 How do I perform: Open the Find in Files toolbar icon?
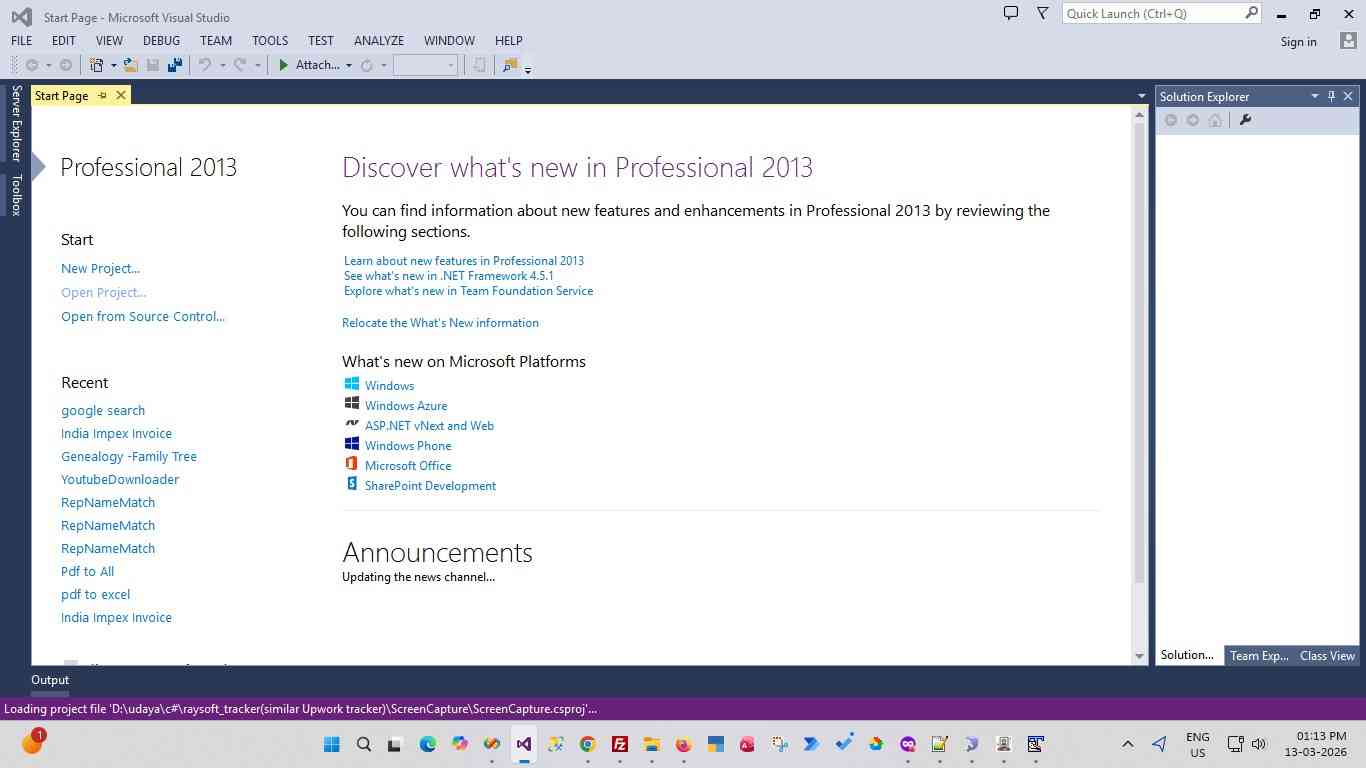510,65
